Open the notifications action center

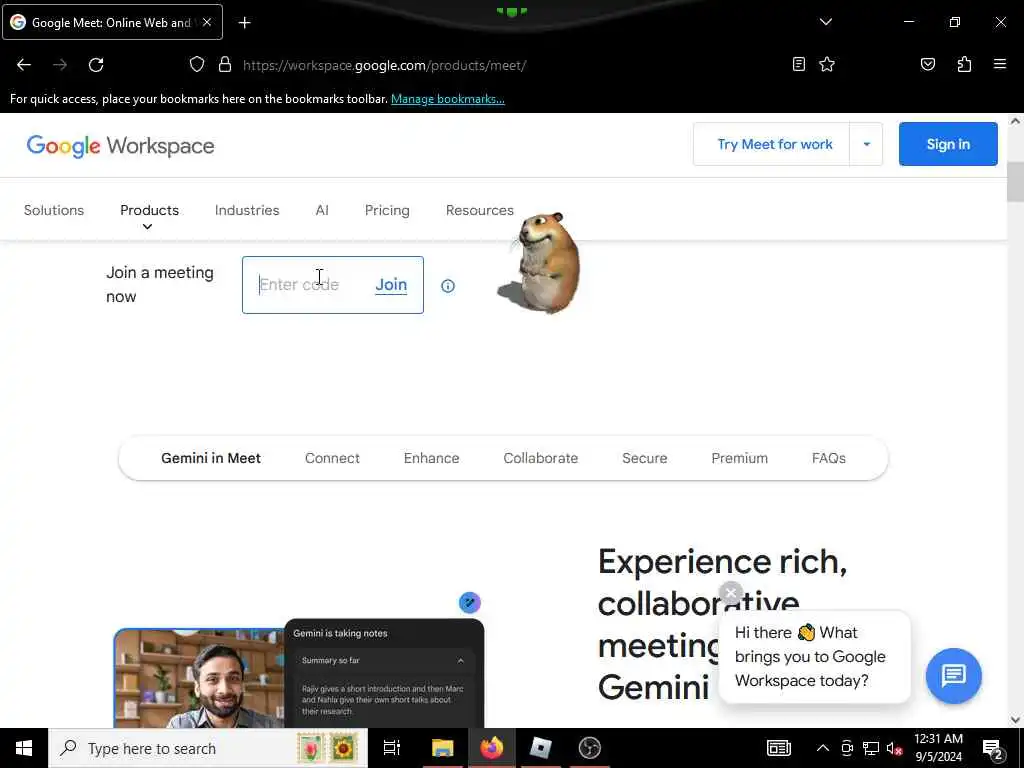pyautogui.click(x=993, y=749)
